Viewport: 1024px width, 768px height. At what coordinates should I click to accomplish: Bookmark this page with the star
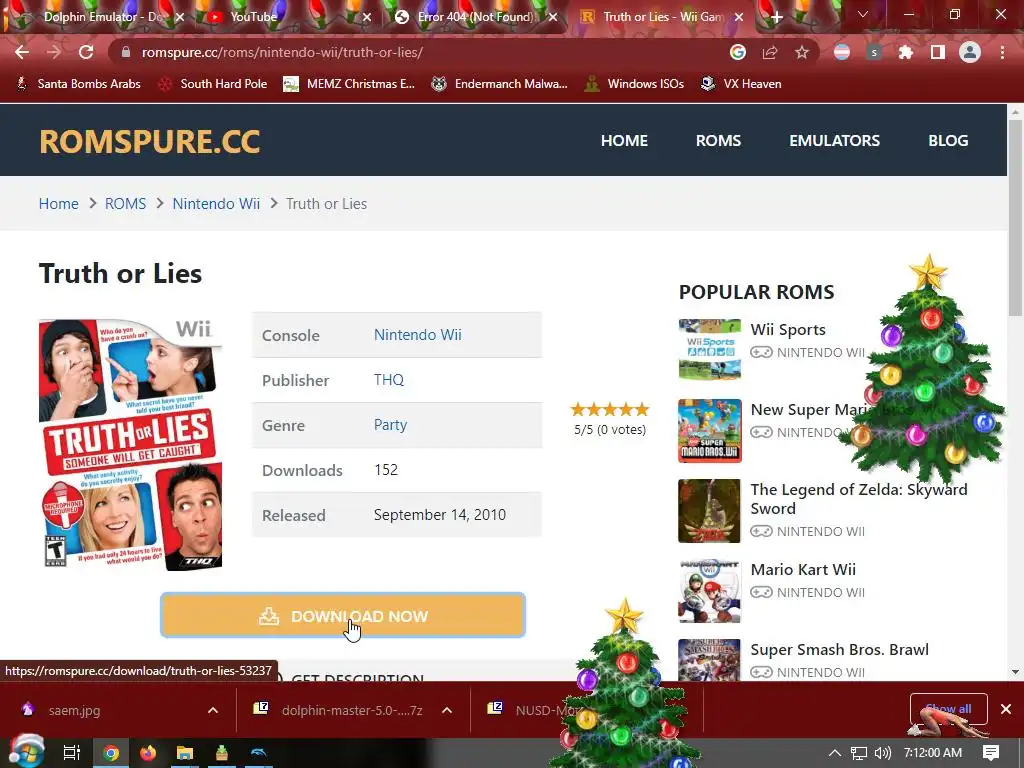coord(802,52)
